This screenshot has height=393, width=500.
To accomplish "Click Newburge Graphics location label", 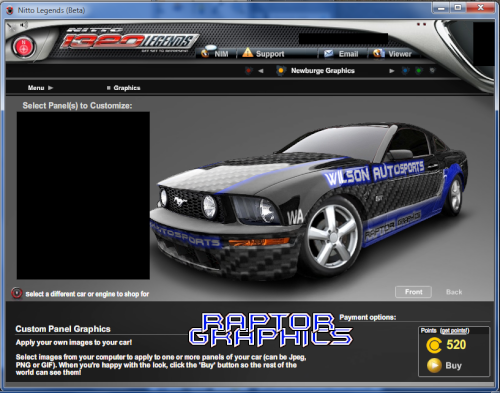I will [x=323, y=71].
